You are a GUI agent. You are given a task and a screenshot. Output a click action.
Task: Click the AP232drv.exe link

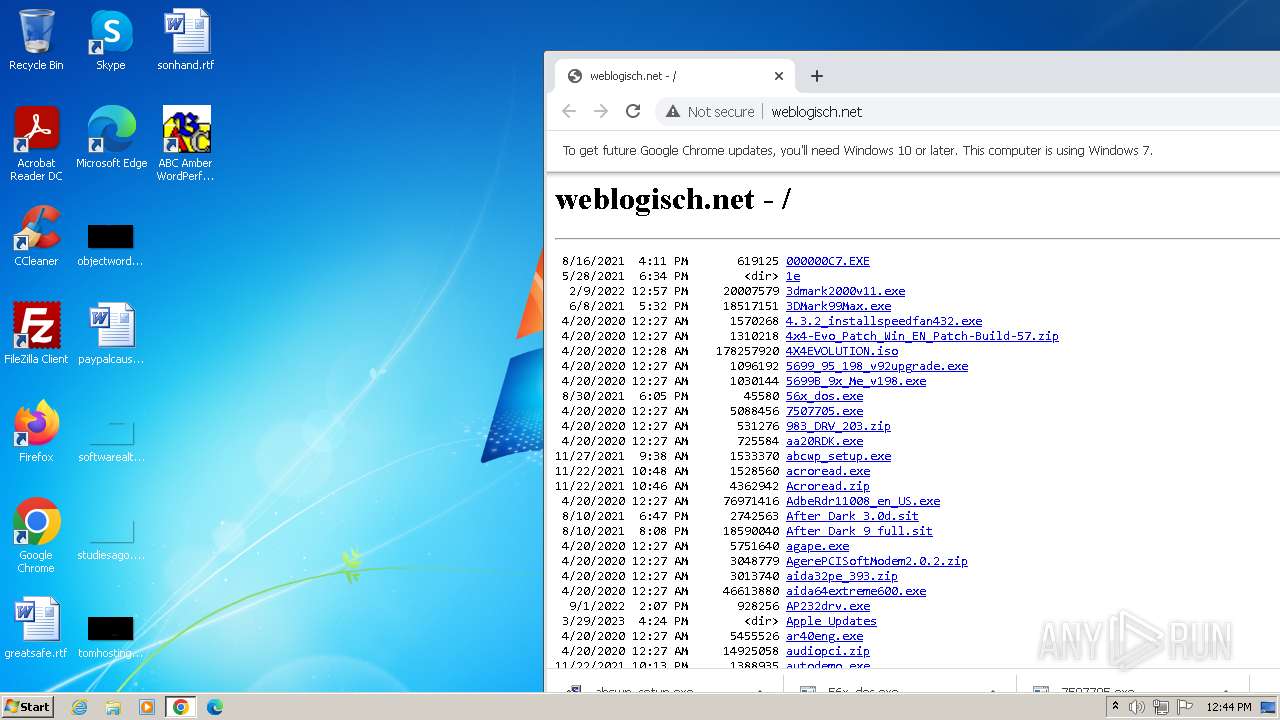coord(828,606)
